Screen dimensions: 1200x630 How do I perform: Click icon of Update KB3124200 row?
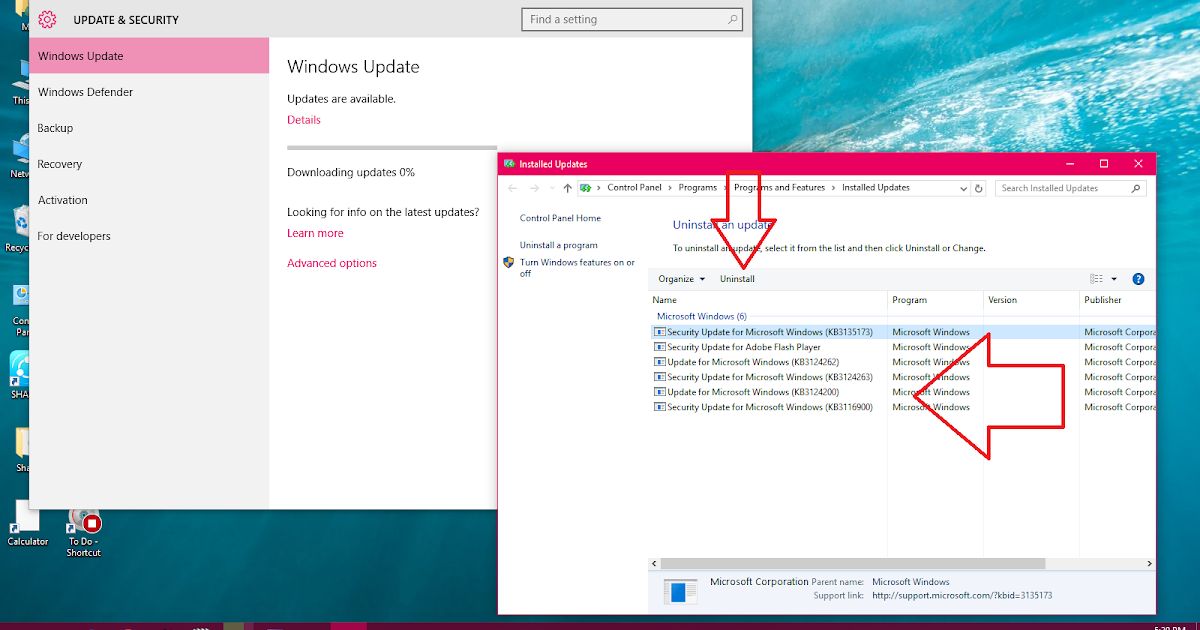pos(659,392)
